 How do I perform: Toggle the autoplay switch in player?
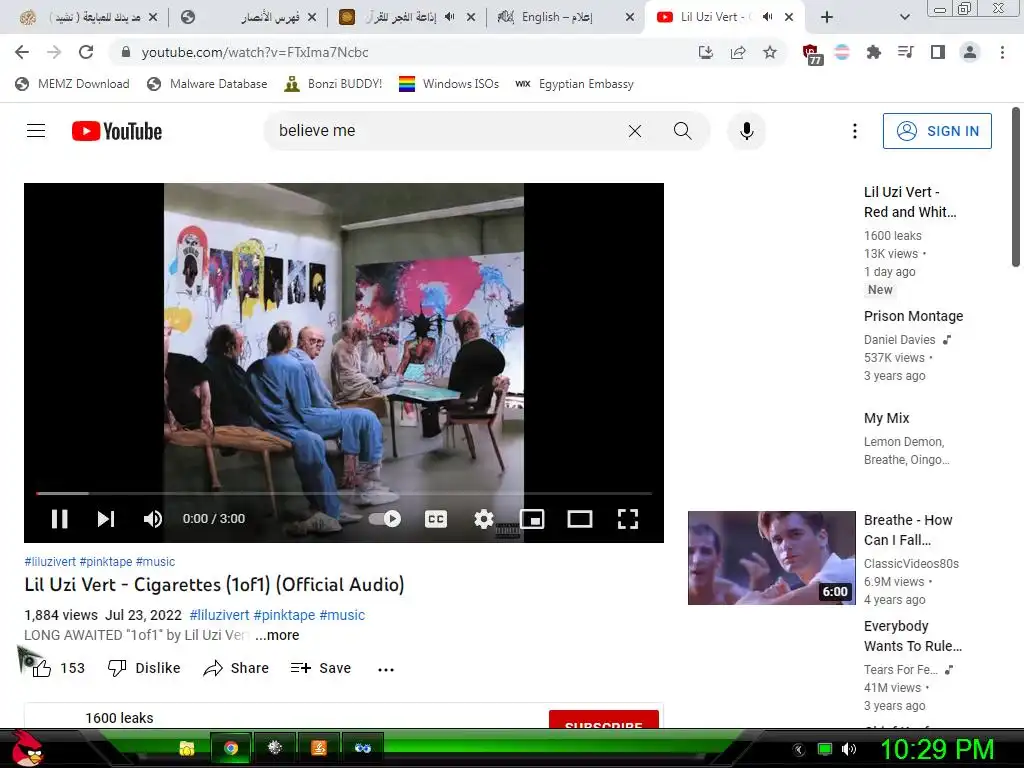coord(385,519)
